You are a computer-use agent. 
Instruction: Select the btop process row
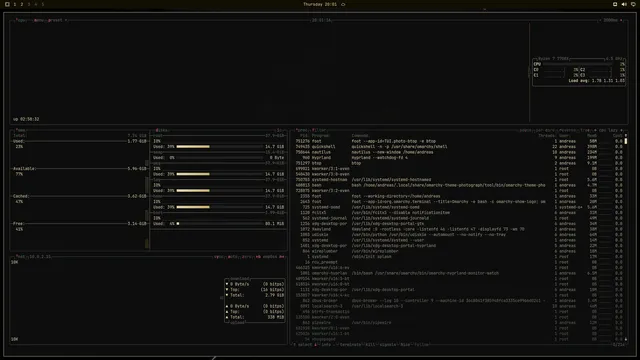click(459, 163)
